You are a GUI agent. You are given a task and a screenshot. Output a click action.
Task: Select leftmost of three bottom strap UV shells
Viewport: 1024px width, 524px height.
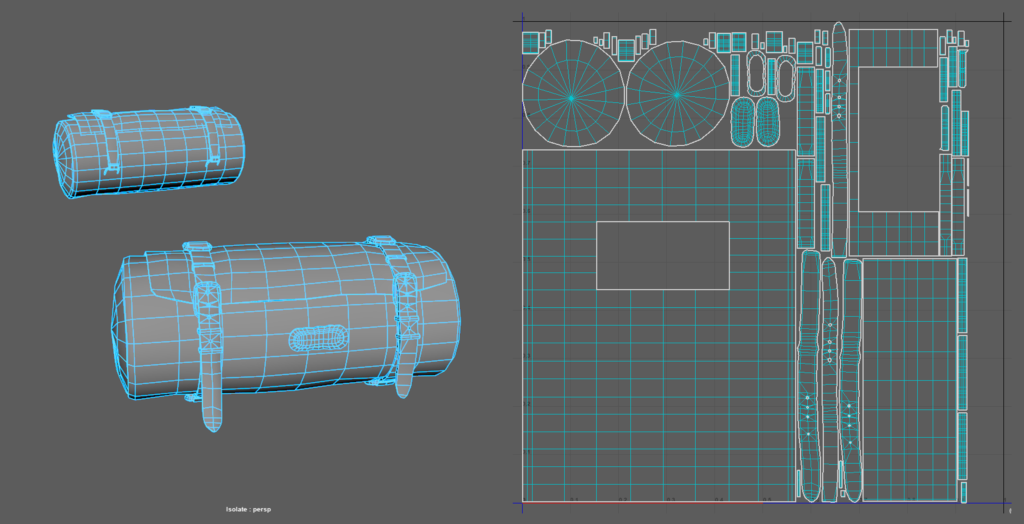pyautogui.click(x=808, y=380)
